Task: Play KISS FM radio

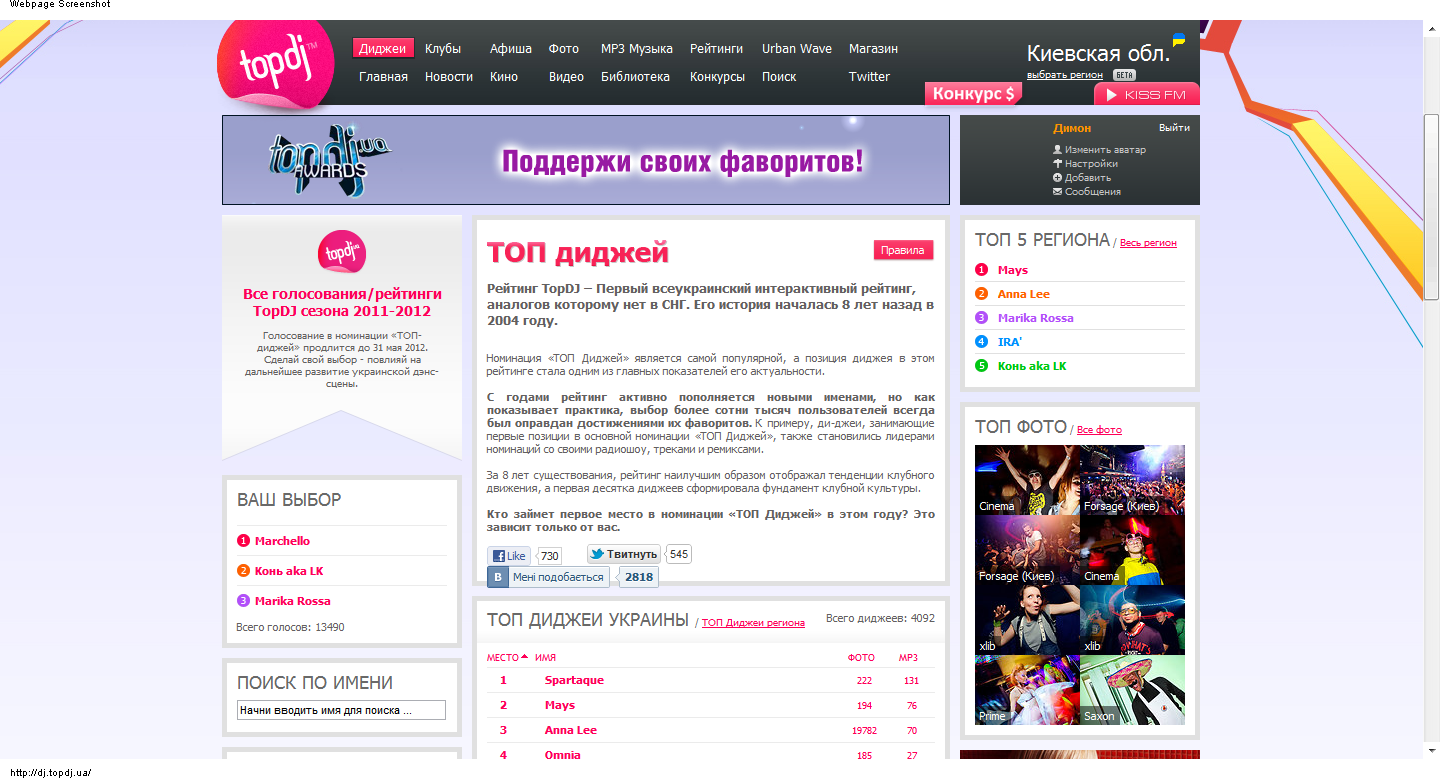Action: coord(1147,94)
